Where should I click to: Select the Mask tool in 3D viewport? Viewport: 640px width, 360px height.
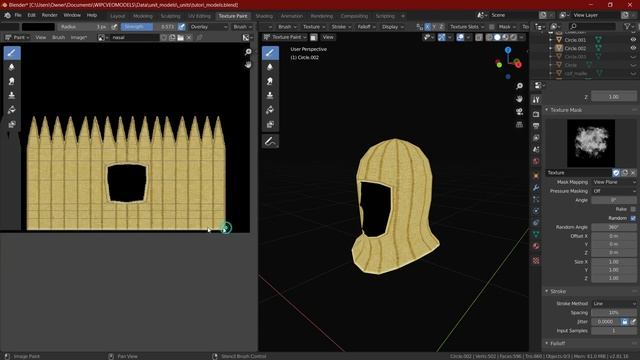[x=270, y=124]
